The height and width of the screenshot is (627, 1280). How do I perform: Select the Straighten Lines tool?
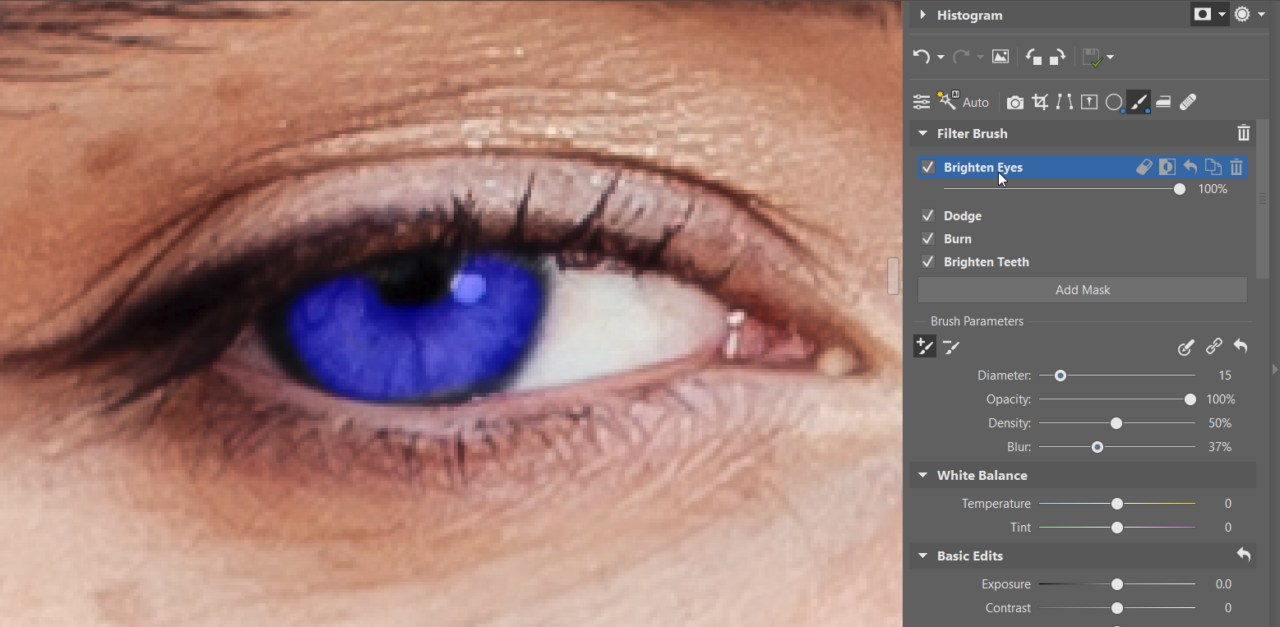[x=1064, y=101]
